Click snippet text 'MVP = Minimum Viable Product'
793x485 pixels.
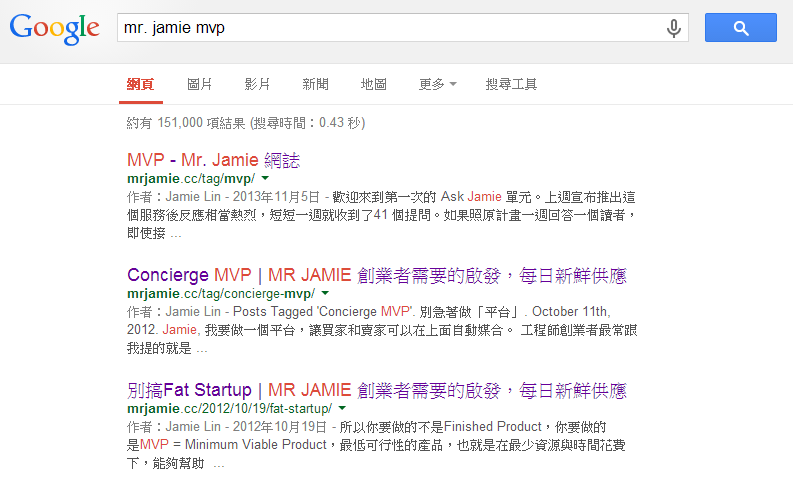coord(234,445)
